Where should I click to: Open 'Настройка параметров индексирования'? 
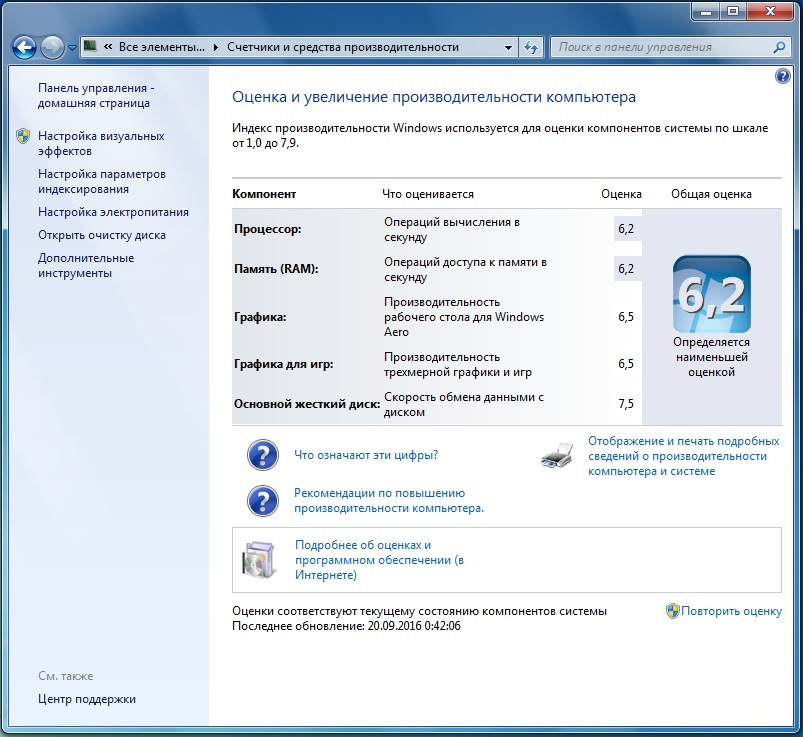click(x=102, y=181)
